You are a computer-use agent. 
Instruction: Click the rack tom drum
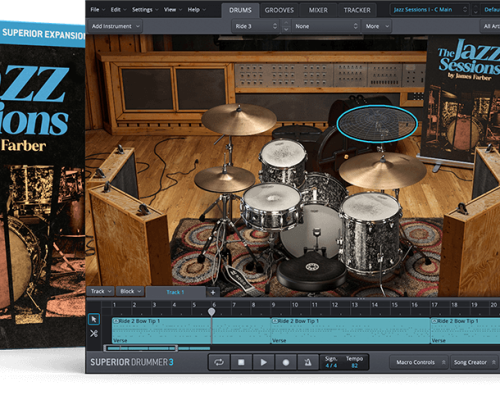(x=283, y=161)
